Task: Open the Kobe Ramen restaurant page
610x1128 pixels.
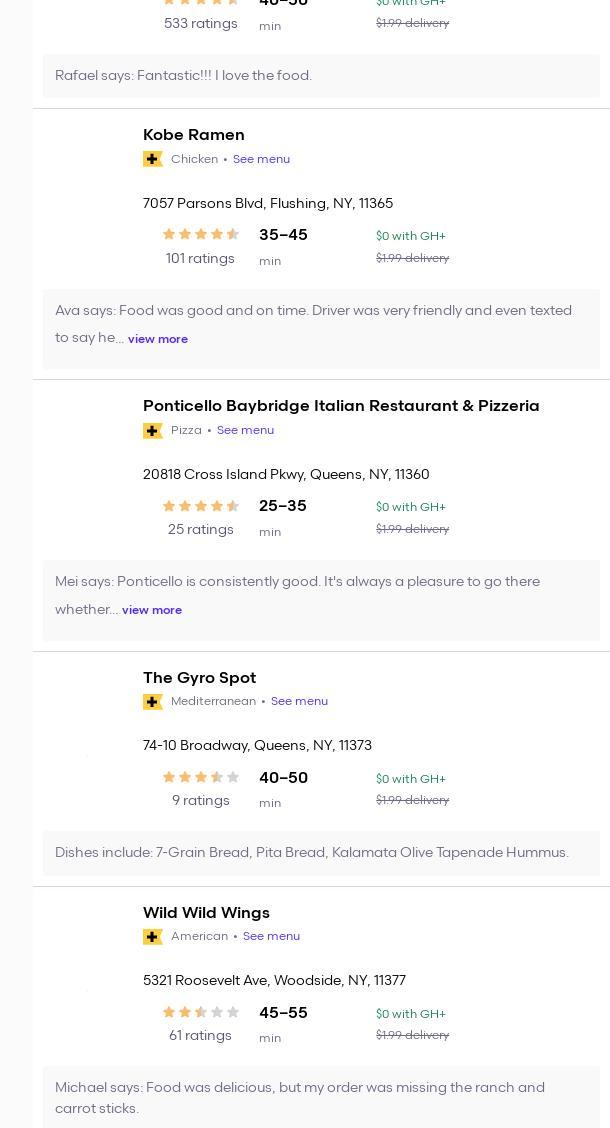Action: click(194, 135)
